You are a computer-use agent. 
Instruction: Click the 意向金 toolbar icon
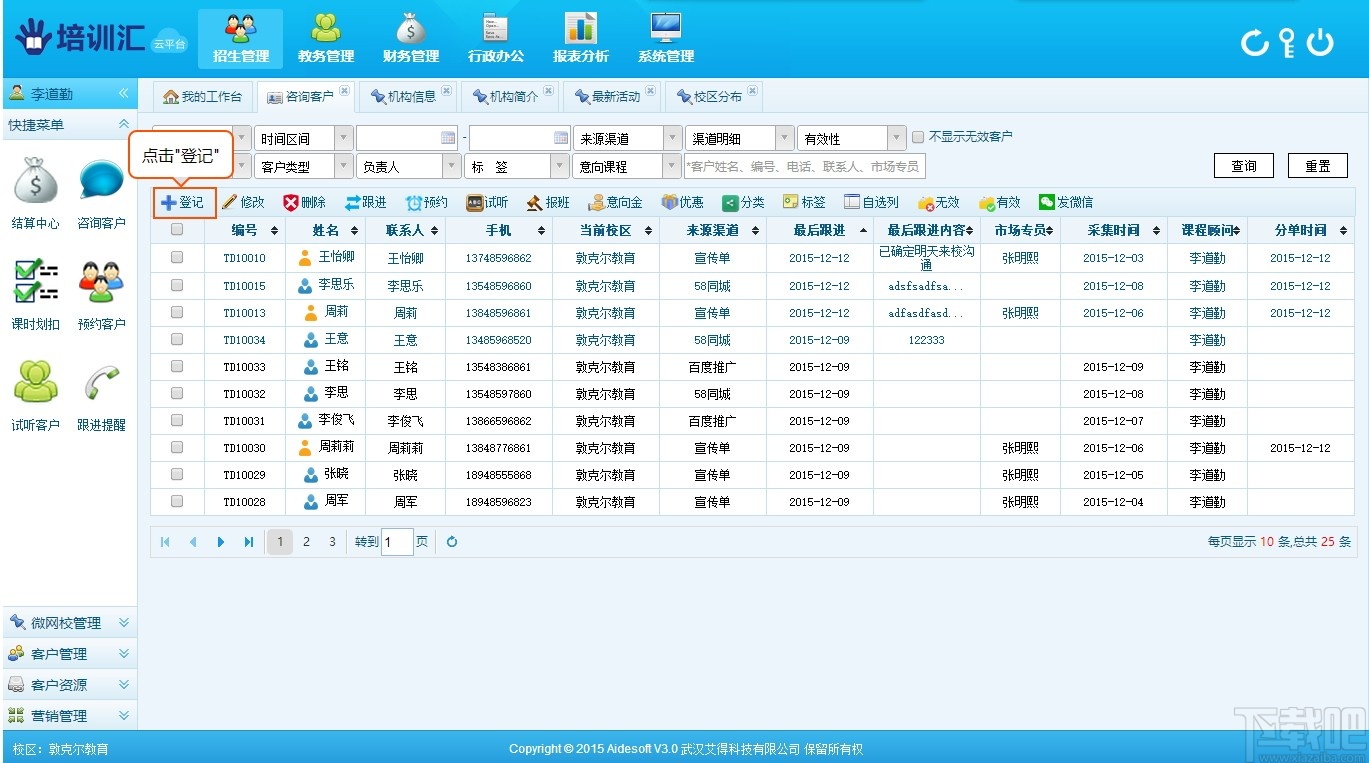(597, 203)
